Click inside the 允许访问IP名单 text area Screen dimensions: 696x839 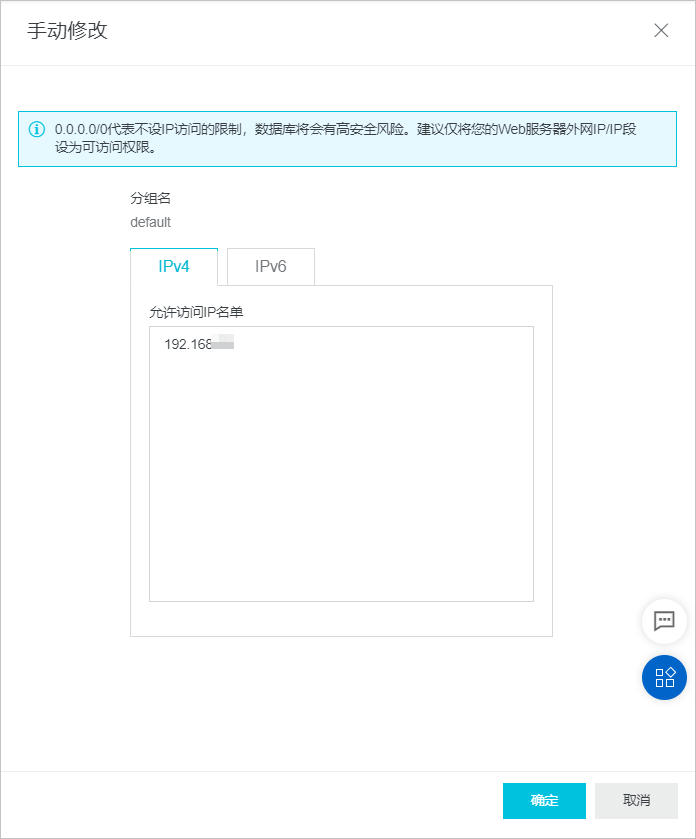(341, 464)
